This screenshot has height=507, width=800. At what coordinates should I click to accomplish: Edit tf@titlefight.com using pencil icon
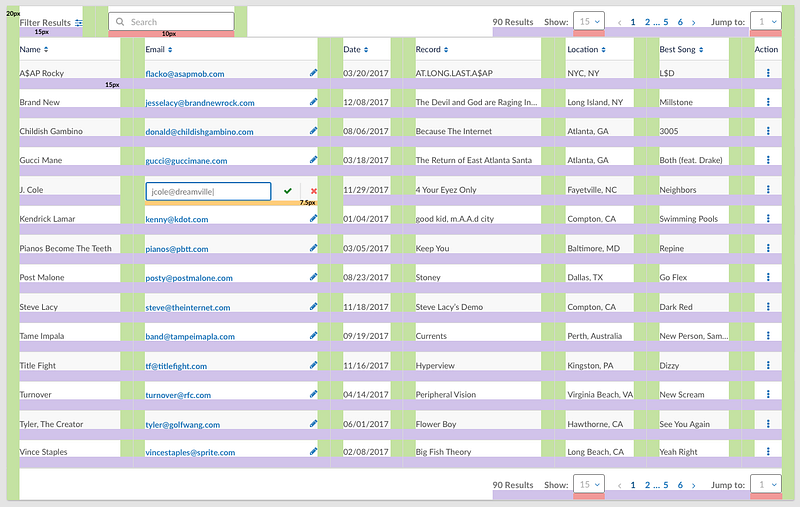[x=313, y=366]
